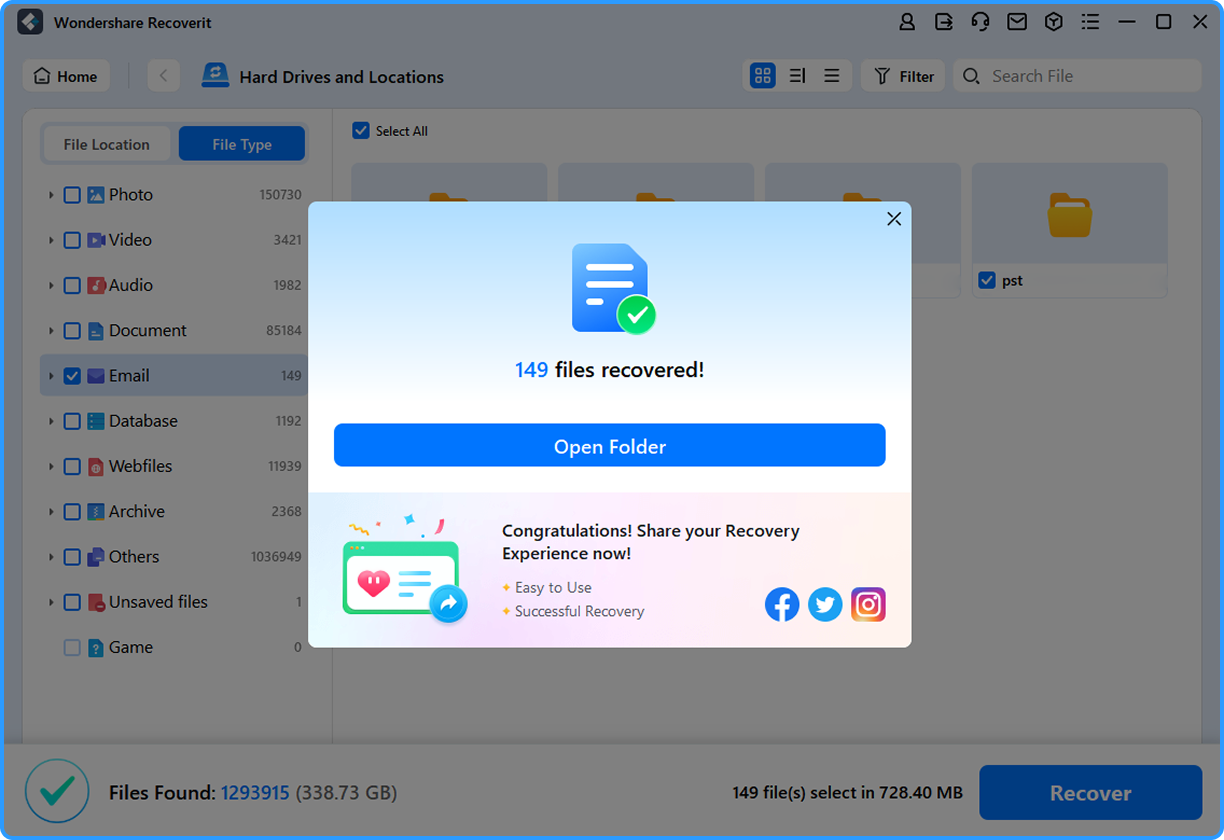Image resolution: width=1224 pixels, height=840 pixels.
Task: Check the Database checkbox
Action: click(72, 421)
